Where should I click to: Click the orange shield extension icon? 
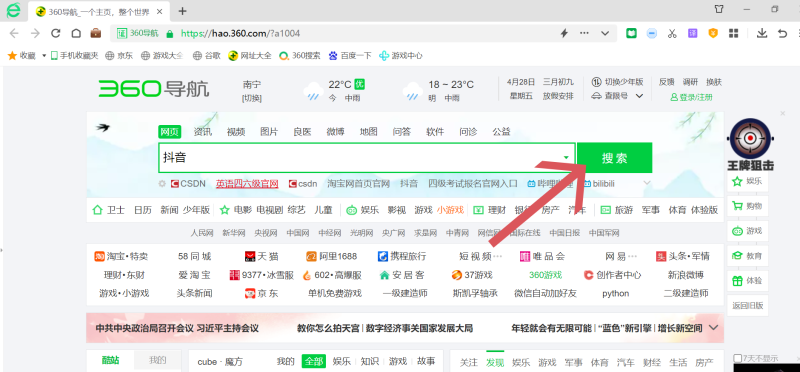pyautogui.click(x=713, y=34)
